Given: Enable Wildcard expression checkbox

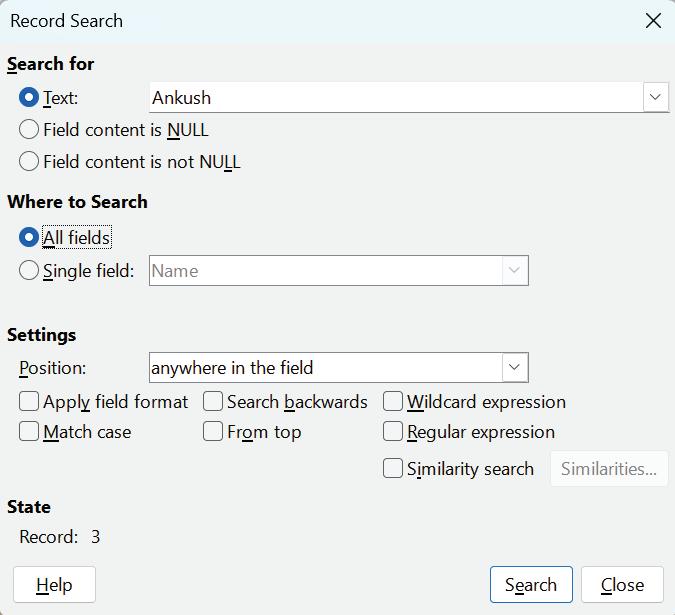Looking at the screenshot, I should click(393, 402).
